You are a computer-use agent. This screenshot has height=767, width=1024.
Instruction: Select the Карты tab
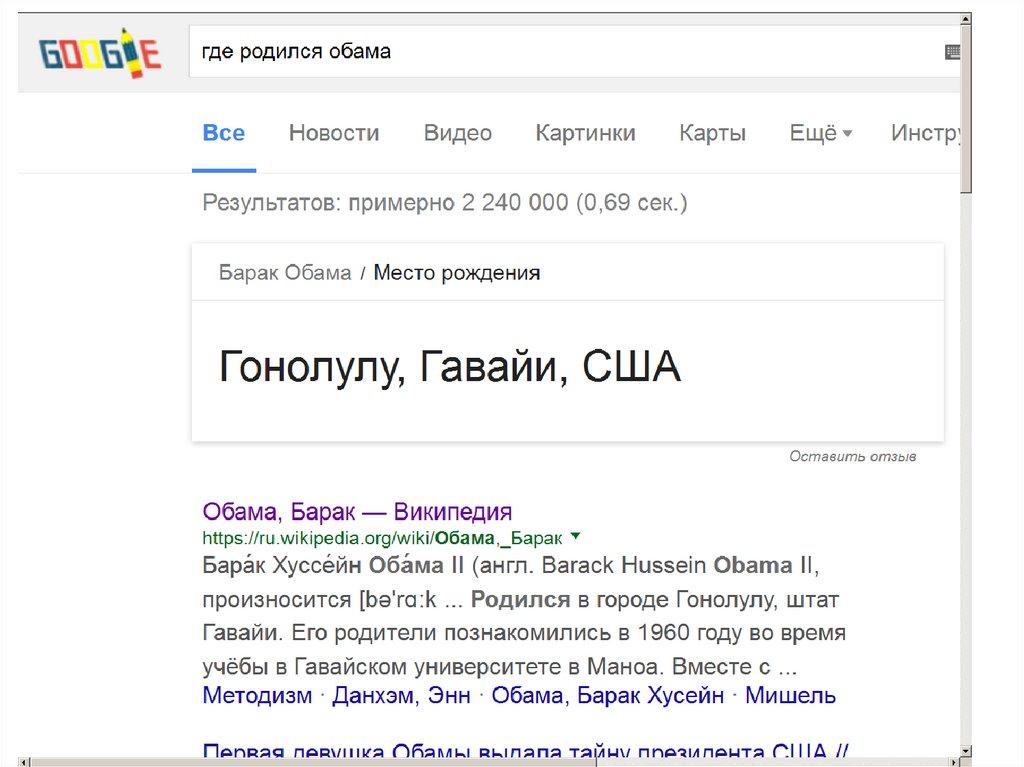tap(712, 133)
